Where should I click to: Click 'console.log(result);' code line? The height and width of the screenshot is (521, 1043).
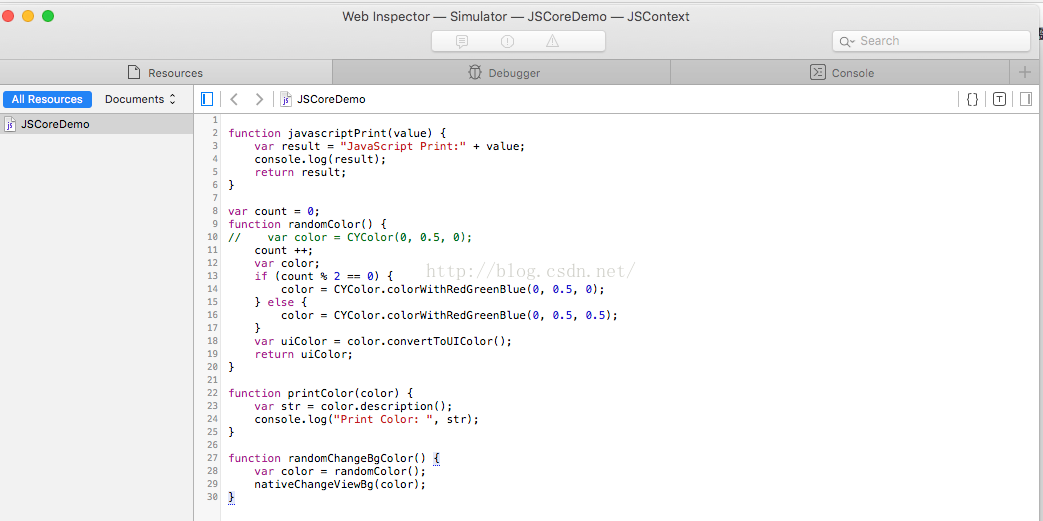coord(320,159)
